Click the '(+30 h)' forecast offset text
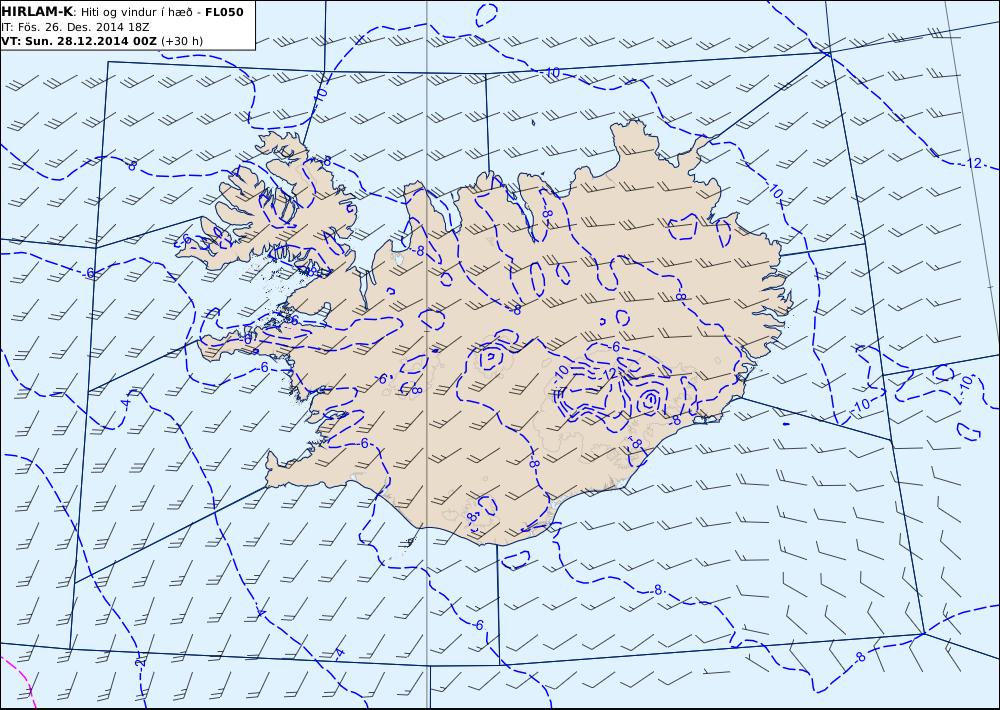1000x710 pixels. [182, 41]
